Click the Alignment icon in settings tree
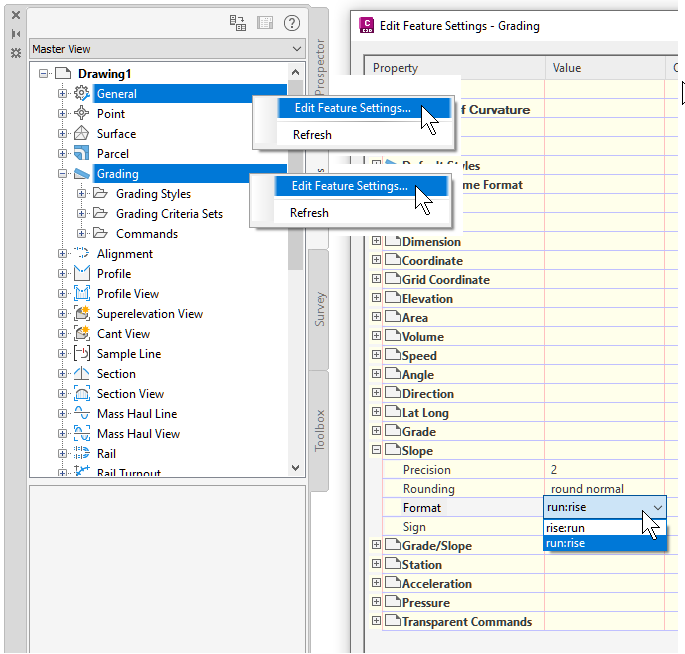This screenshot has height=654, width=685. tap(82, 253)
